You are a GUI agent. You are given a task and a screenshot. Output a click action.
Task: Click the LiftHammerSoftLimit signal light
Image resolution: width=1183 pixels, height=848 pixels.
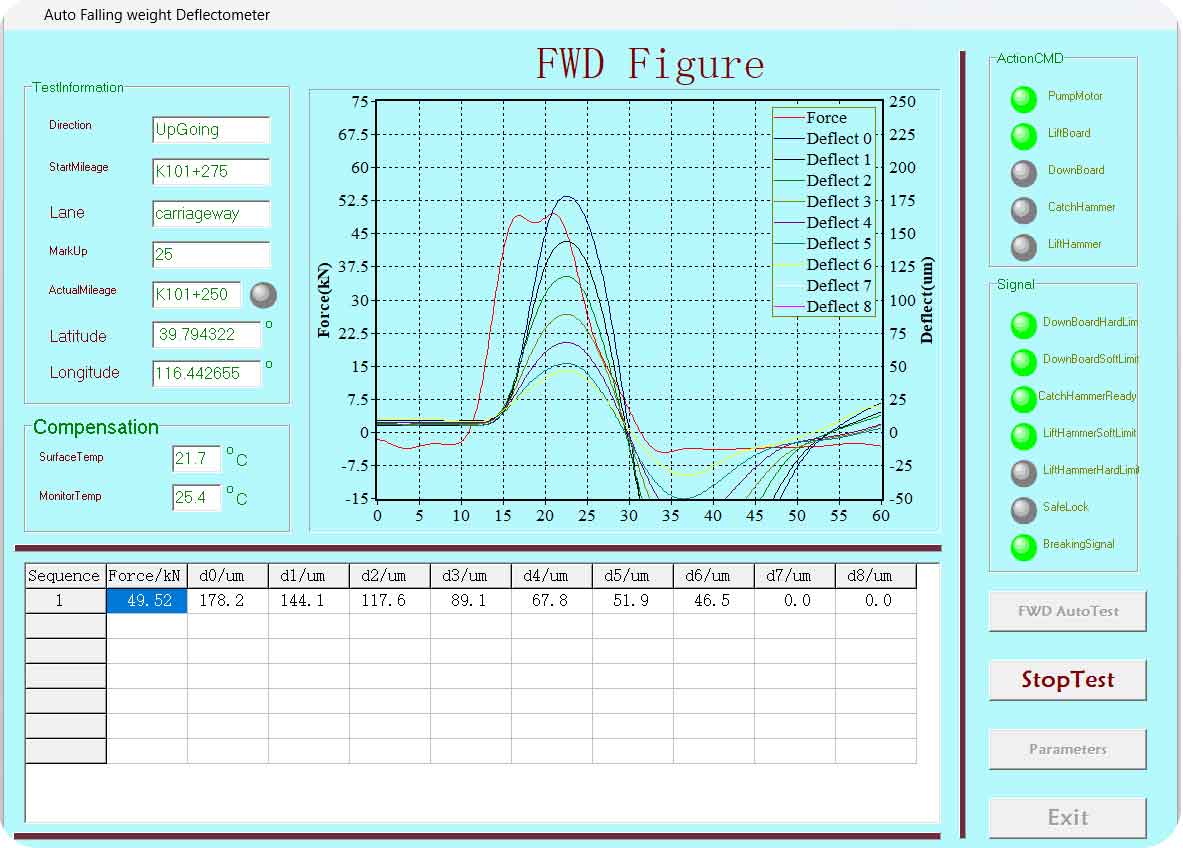click(1023, 436)
